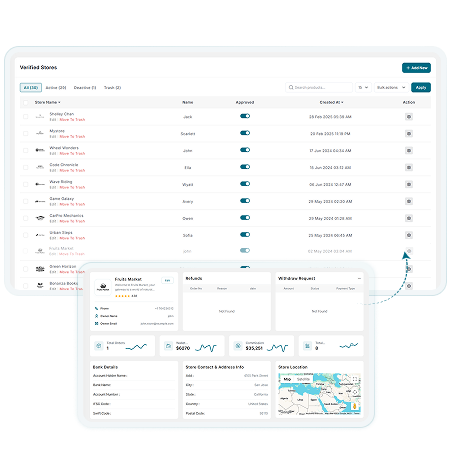450x473 pixels.
Task: Click Move To Trash link under Wheel Wonders
Action: click(x=72, y=154)
